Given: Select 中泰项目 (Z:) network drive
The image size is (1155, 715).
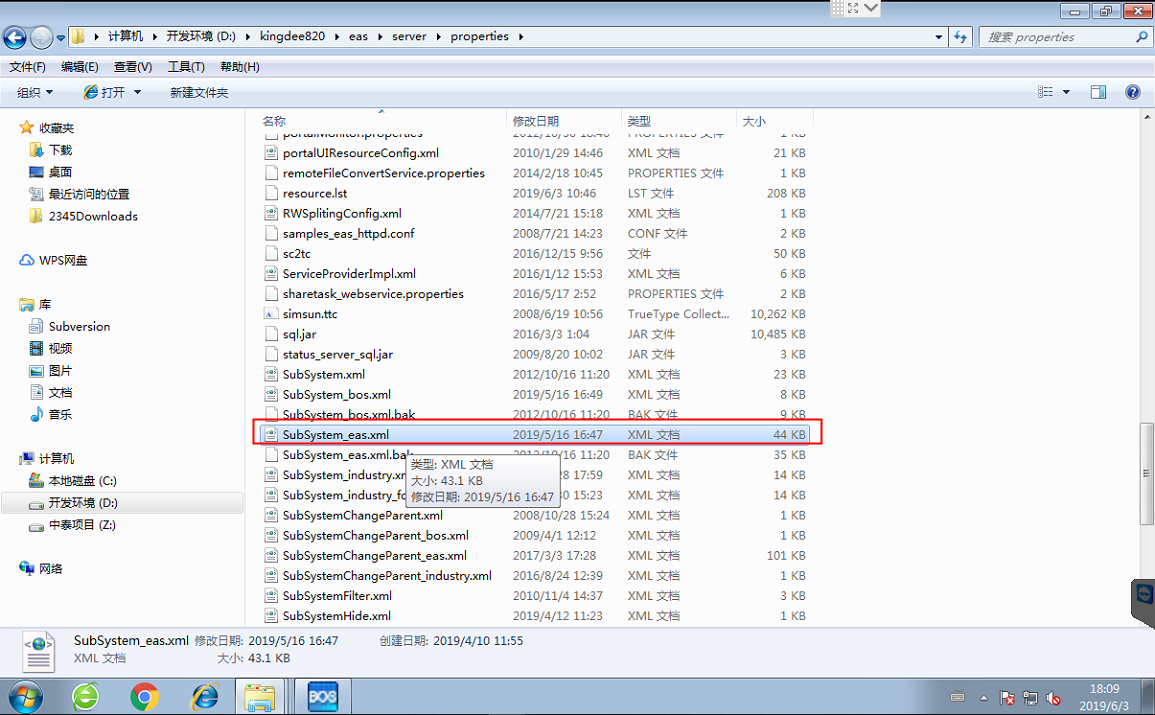Looking at the screenshot, I should [x=72, y=525].
